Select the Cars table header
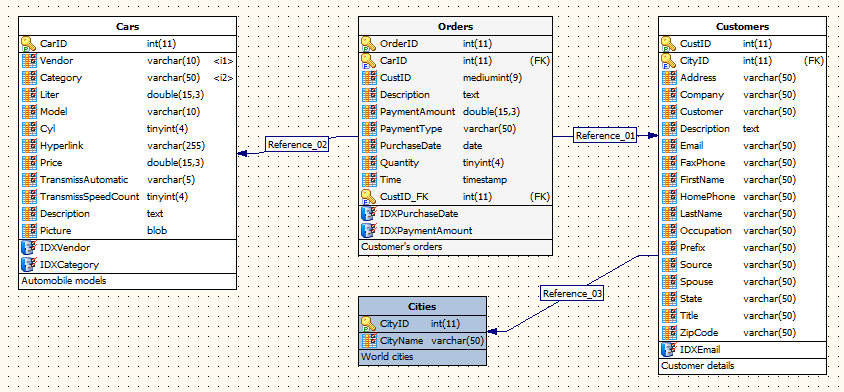The height and width of the screenshot is (392, 844). click(128, 26)
